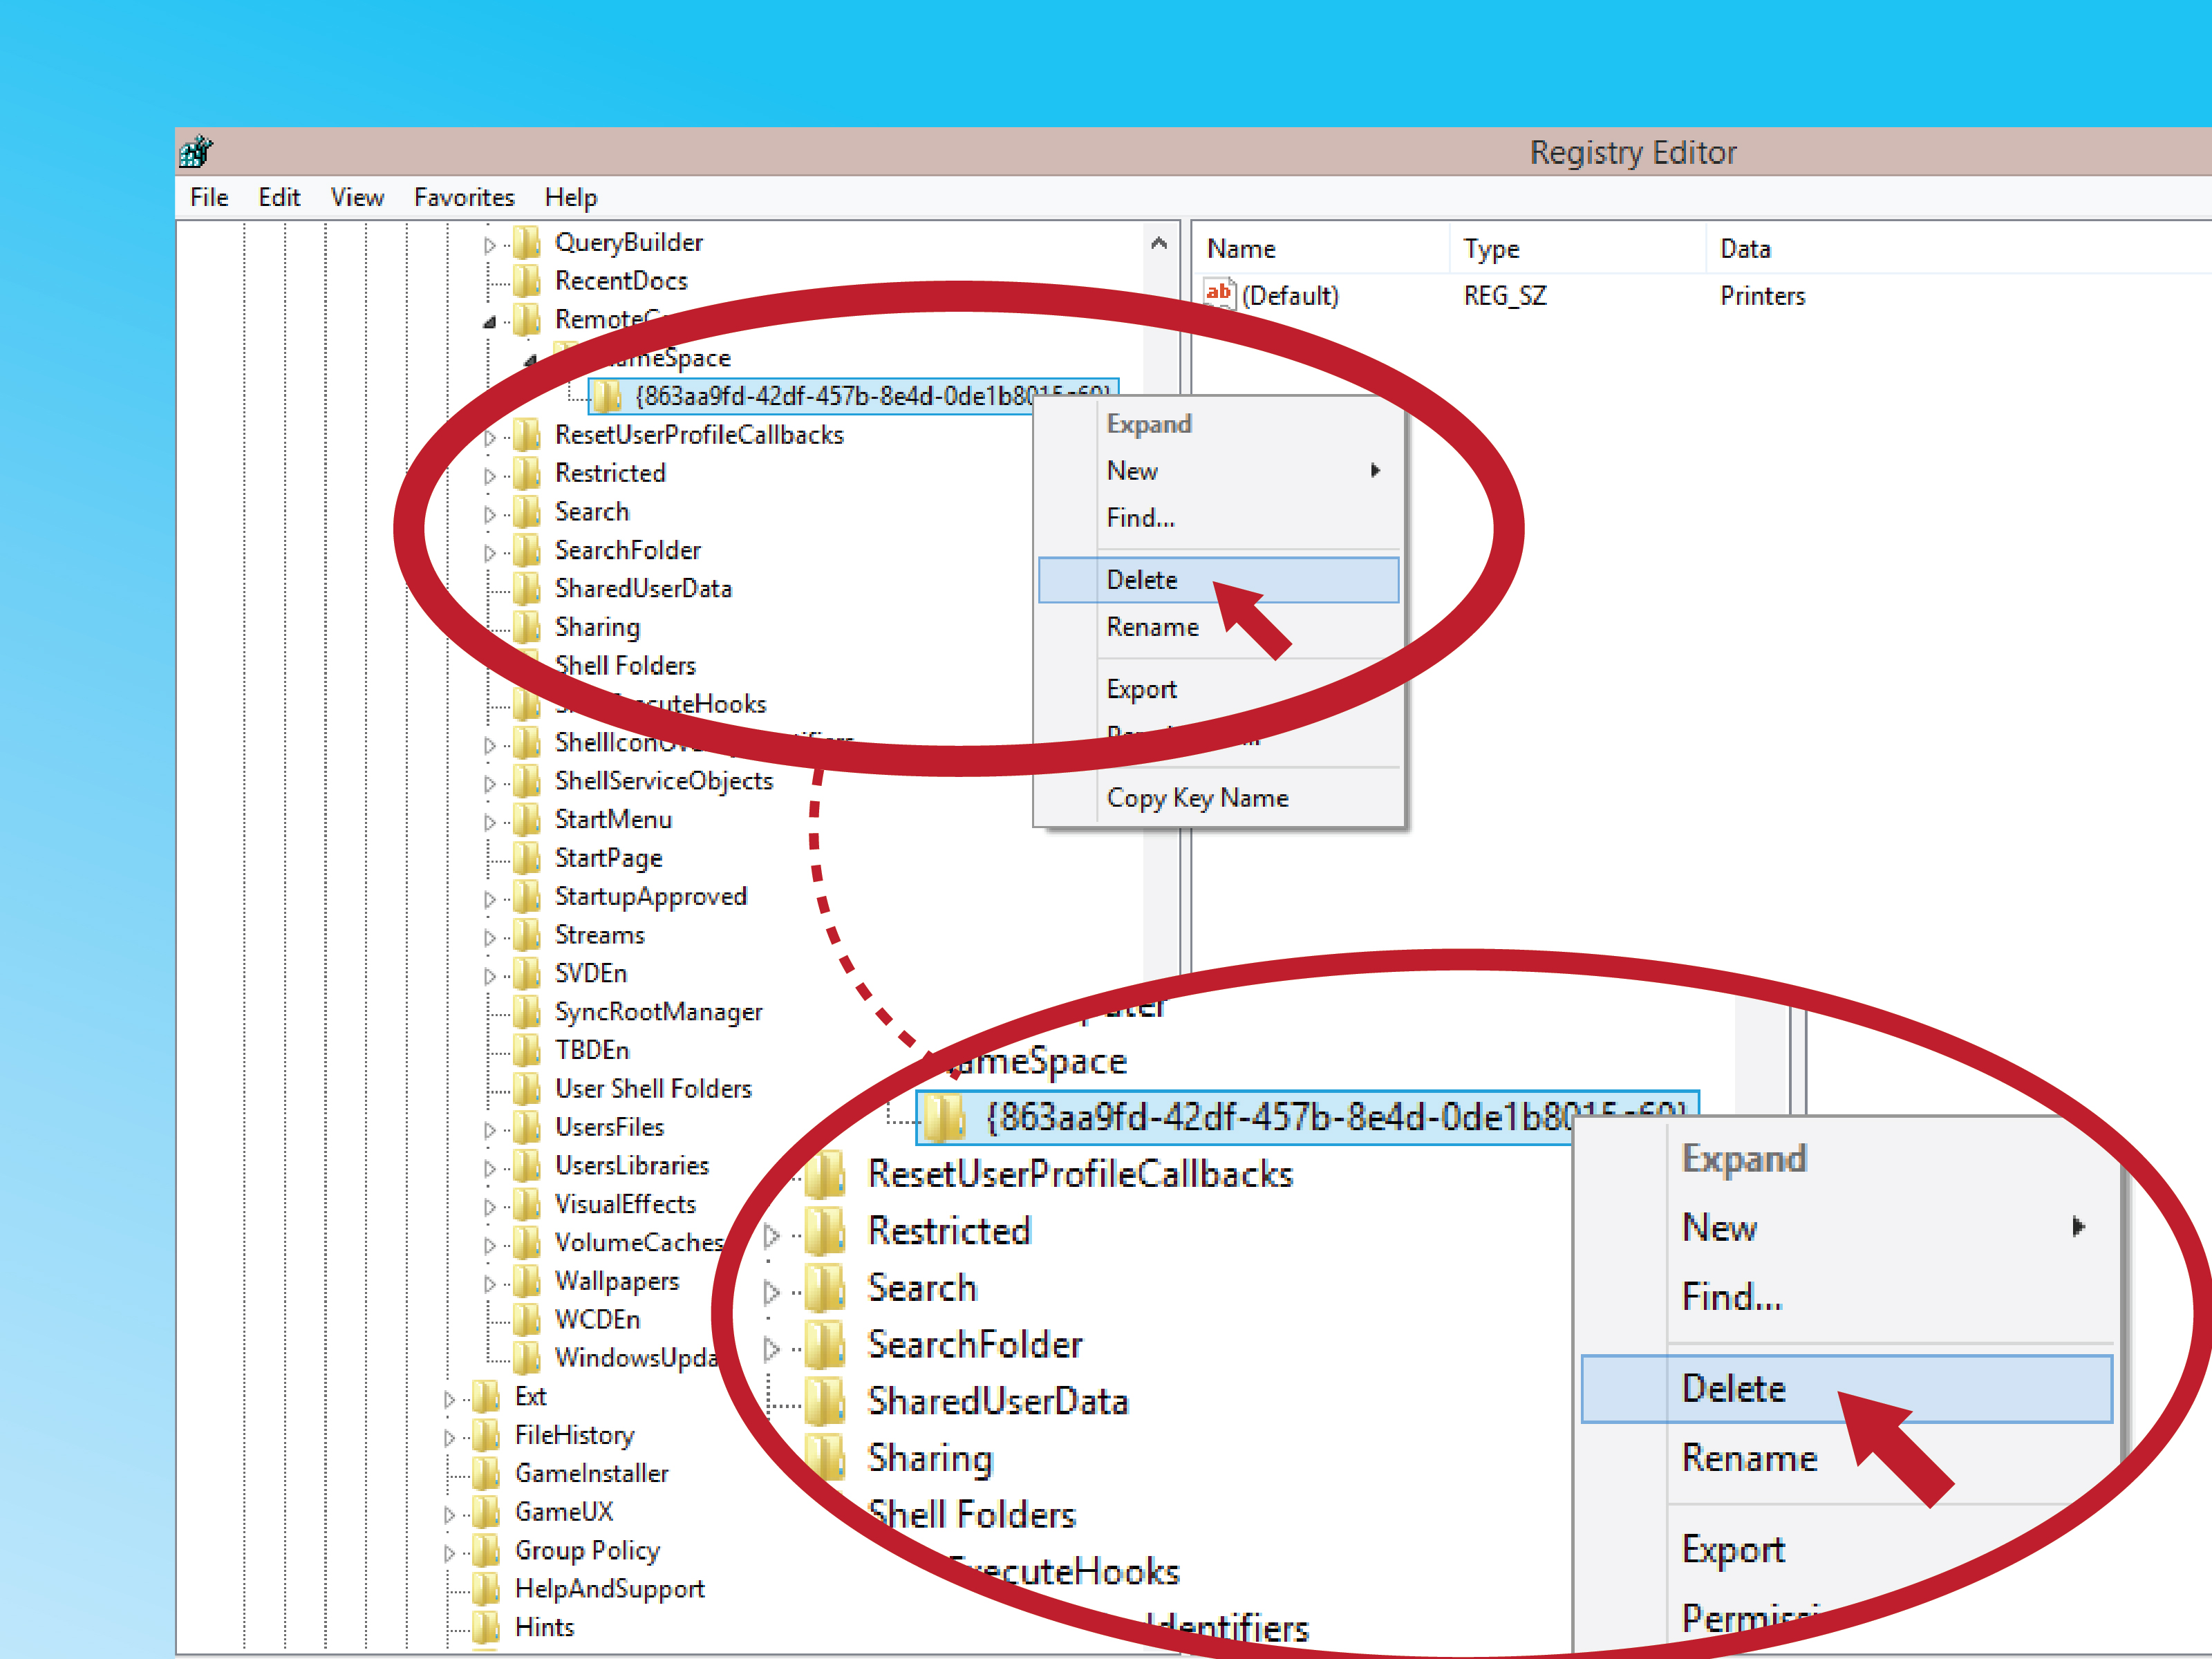The image size is (2212, 1659).
Task: Click the Registry Editor app icon in title bar
Action: pyautogui.click(x=196, y=152)
